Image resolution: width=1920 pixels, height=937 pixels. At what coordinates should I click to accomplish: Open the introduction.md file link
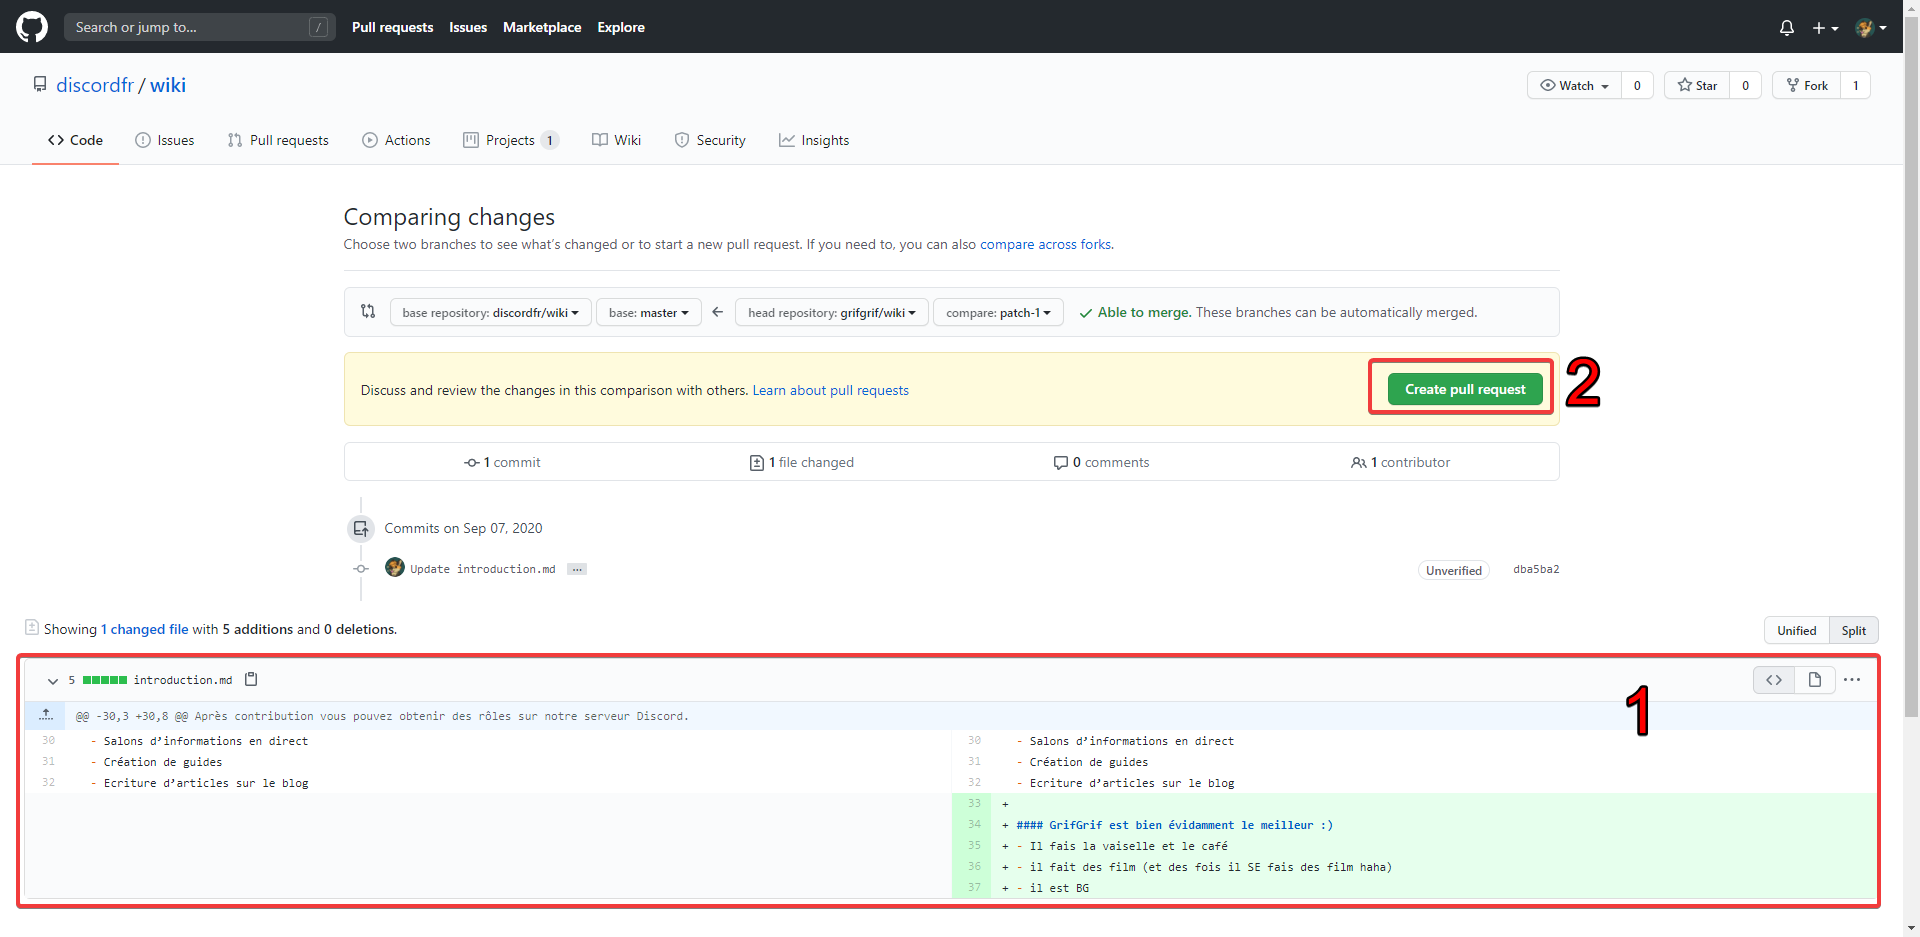pos(183,680)
